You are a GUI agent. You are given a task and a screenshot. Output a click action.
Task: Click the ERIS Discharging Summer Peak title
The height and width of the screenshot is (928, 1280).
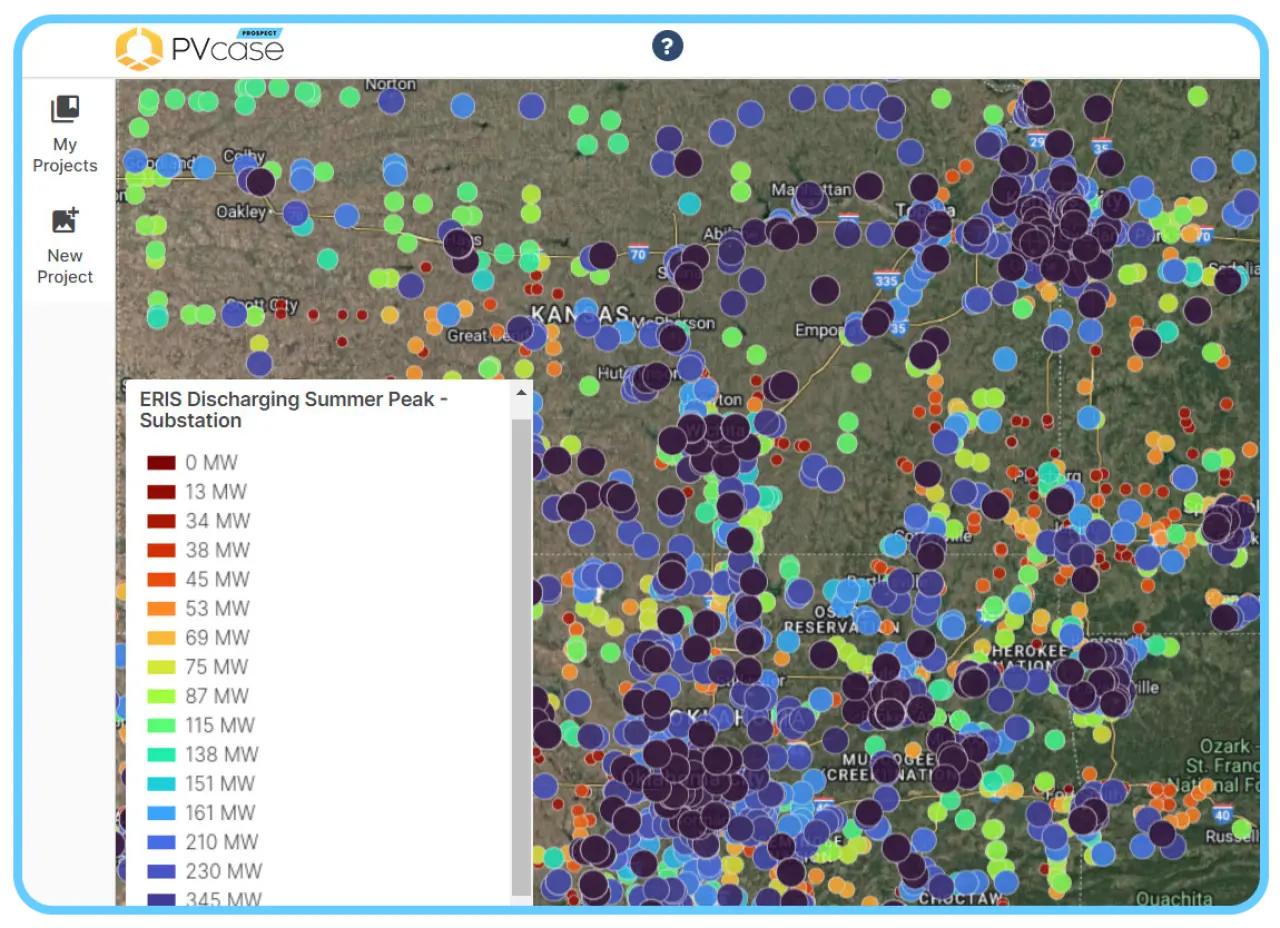pyautogui.click(x=293, y=410)
